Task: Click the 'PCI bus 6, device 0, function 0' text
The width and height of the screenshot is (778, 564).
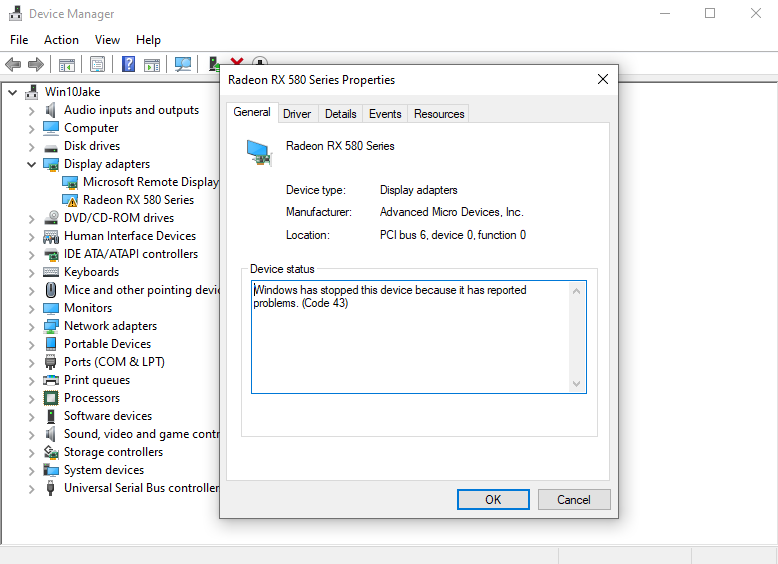Action: [x=453, y=235]
